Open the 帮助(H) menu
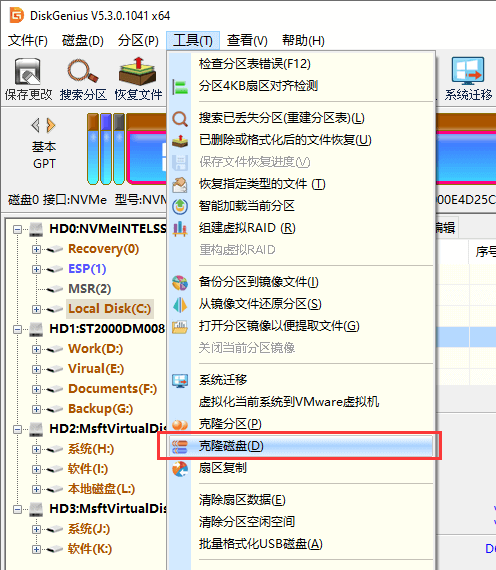The height and width of the screenshot is (570, 496). point(303,40)
